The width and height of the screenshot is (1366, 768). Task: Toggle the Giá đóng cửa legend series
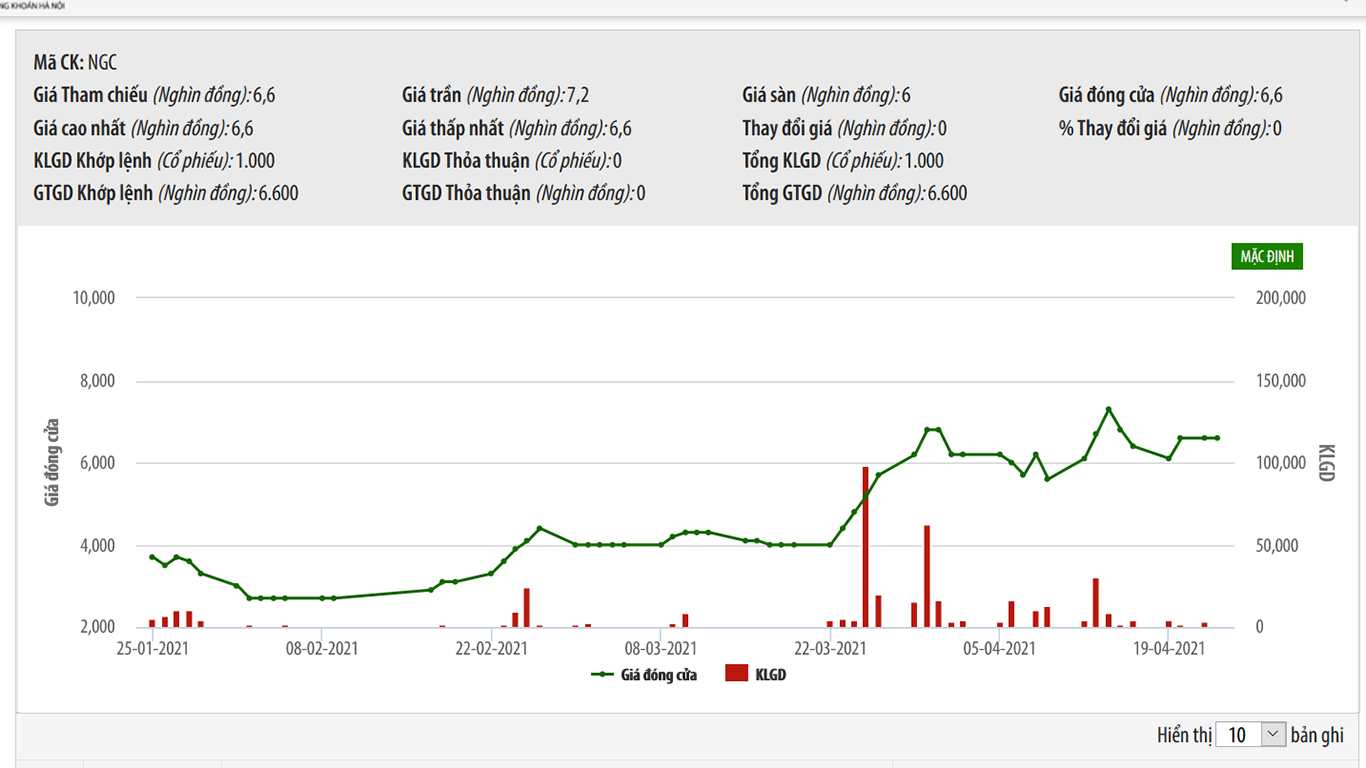645,675
